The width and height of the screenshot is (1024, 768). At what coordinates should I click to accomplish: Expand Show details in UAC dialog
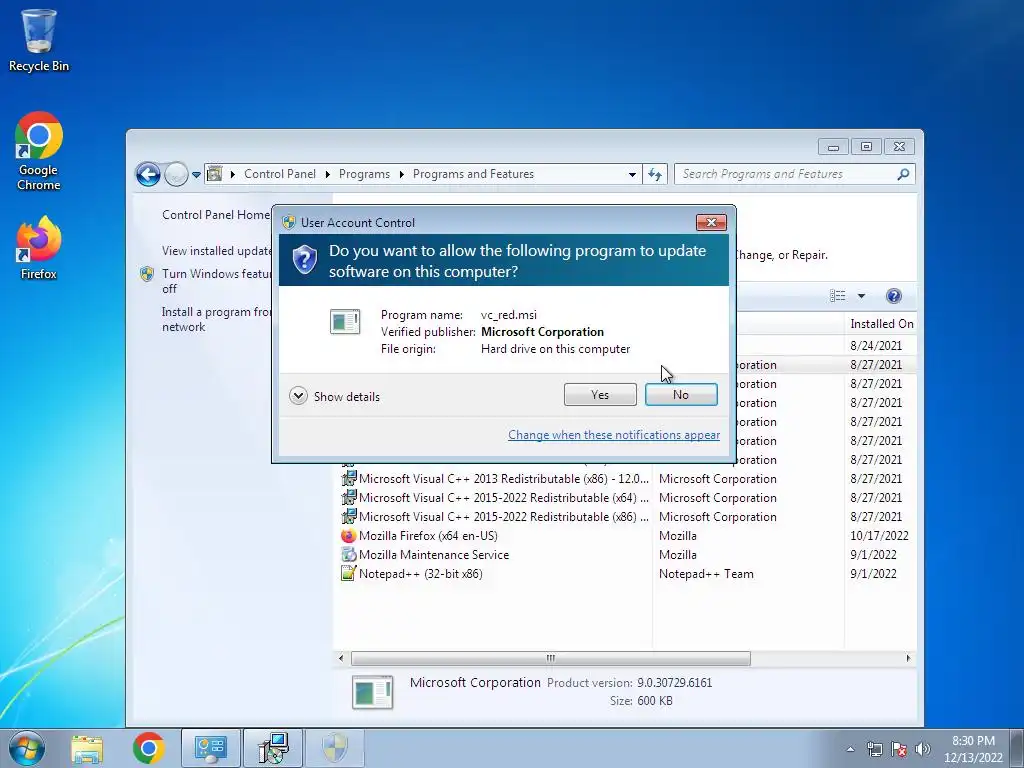click(334, 396)
